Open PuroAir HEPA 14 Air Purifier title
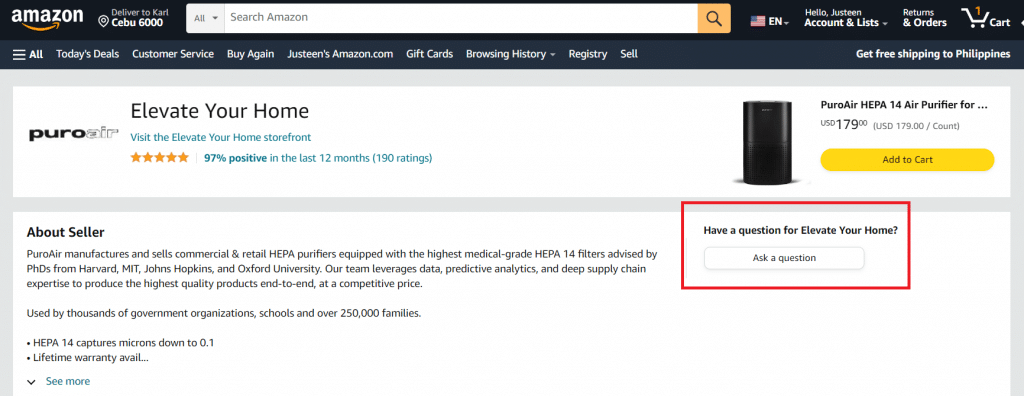 tap(904, 105)
